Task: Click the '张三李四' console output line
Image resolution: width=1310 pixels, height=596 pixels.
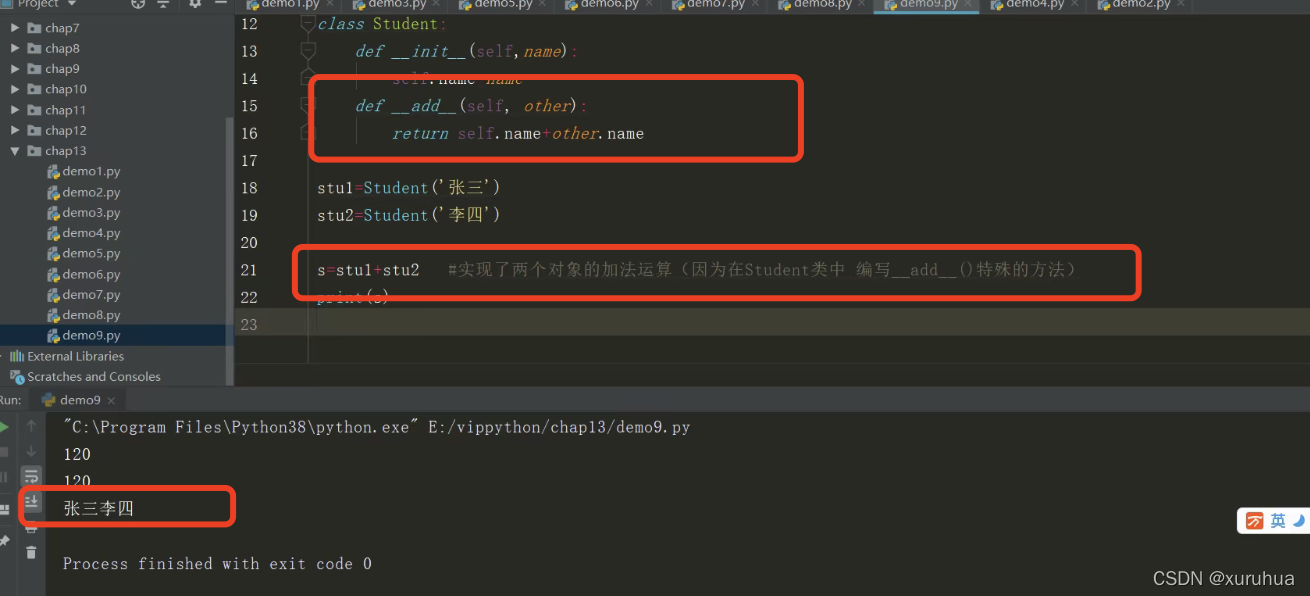Action: click(x=98, y=509)
